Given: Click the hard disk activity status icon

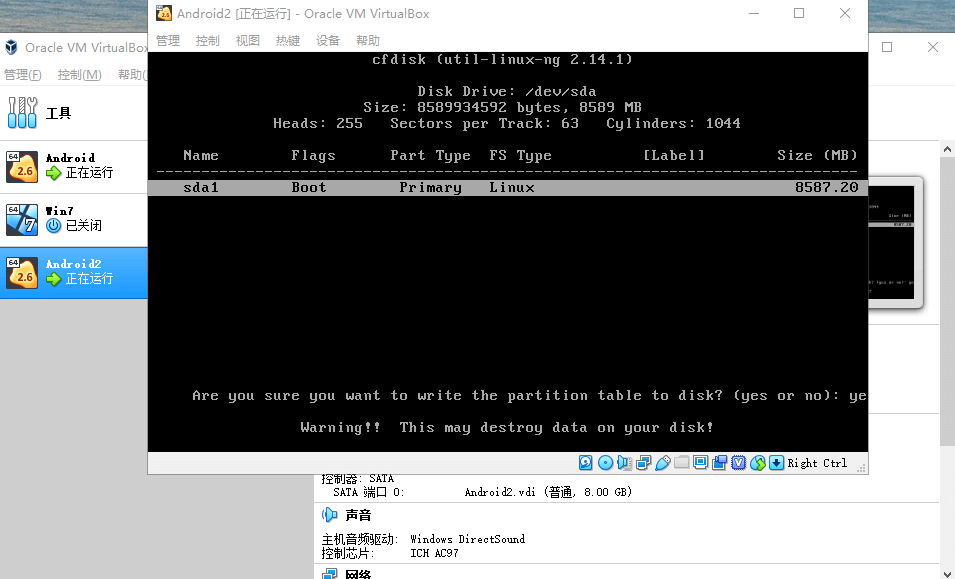Looking at the screenshot, I should (x=586, y=462).
